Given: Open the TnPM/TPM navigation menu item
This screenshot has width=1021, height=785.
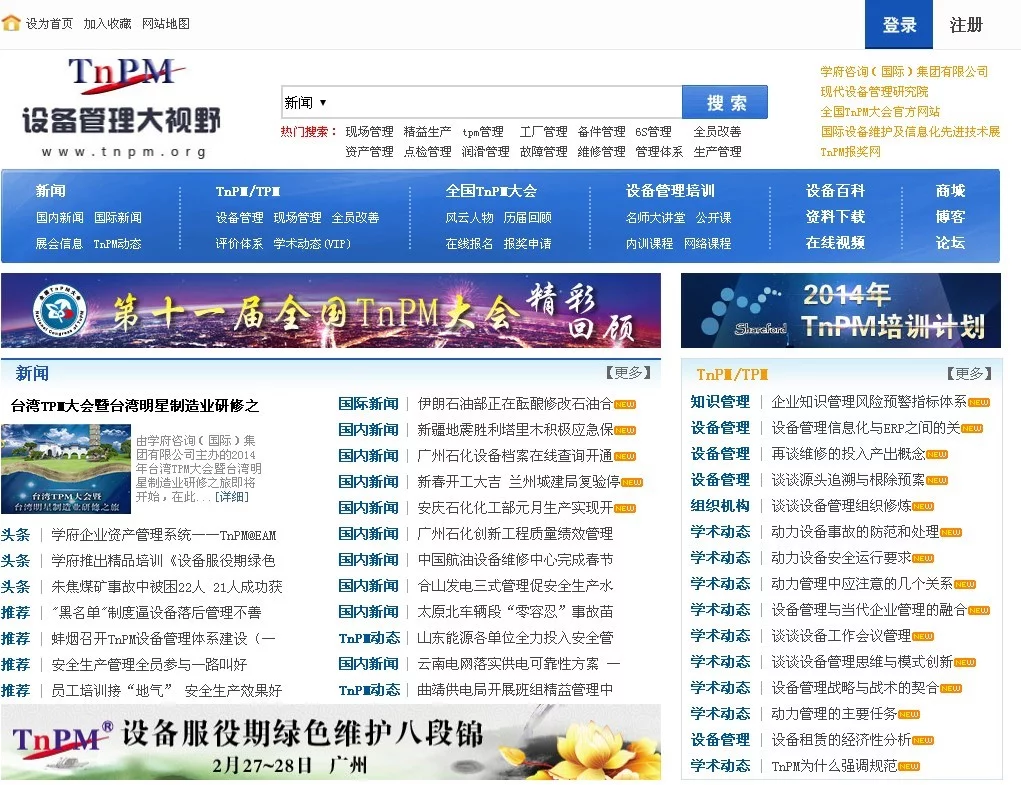Looking at the screenshot, I should 248,191.
